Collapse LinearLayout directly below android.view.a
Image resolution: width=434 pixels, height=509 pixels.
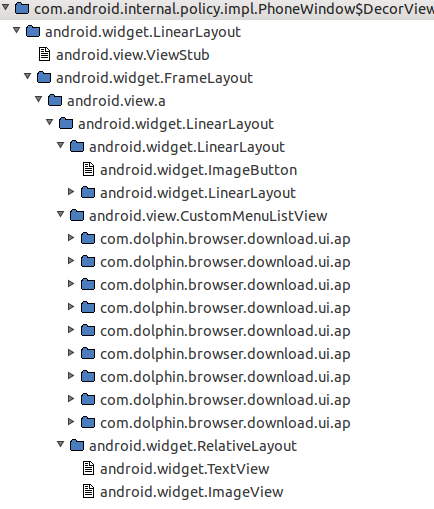click(49, 122)
